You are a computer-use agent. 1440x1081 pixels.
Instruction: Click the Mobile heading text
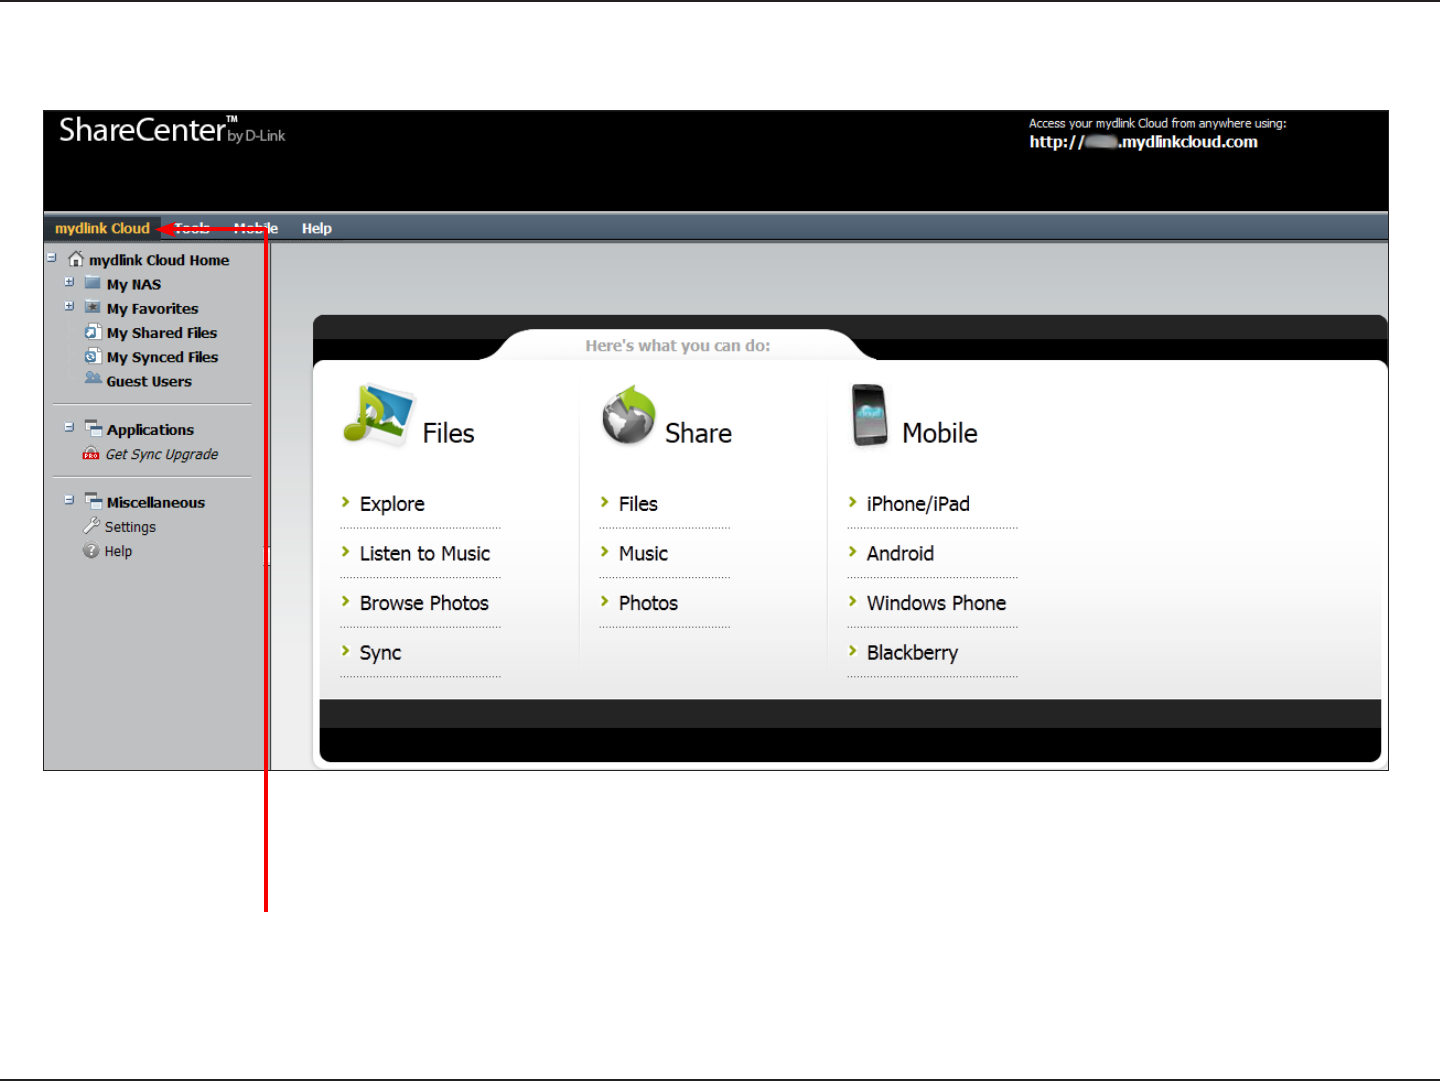pos(940,433)
